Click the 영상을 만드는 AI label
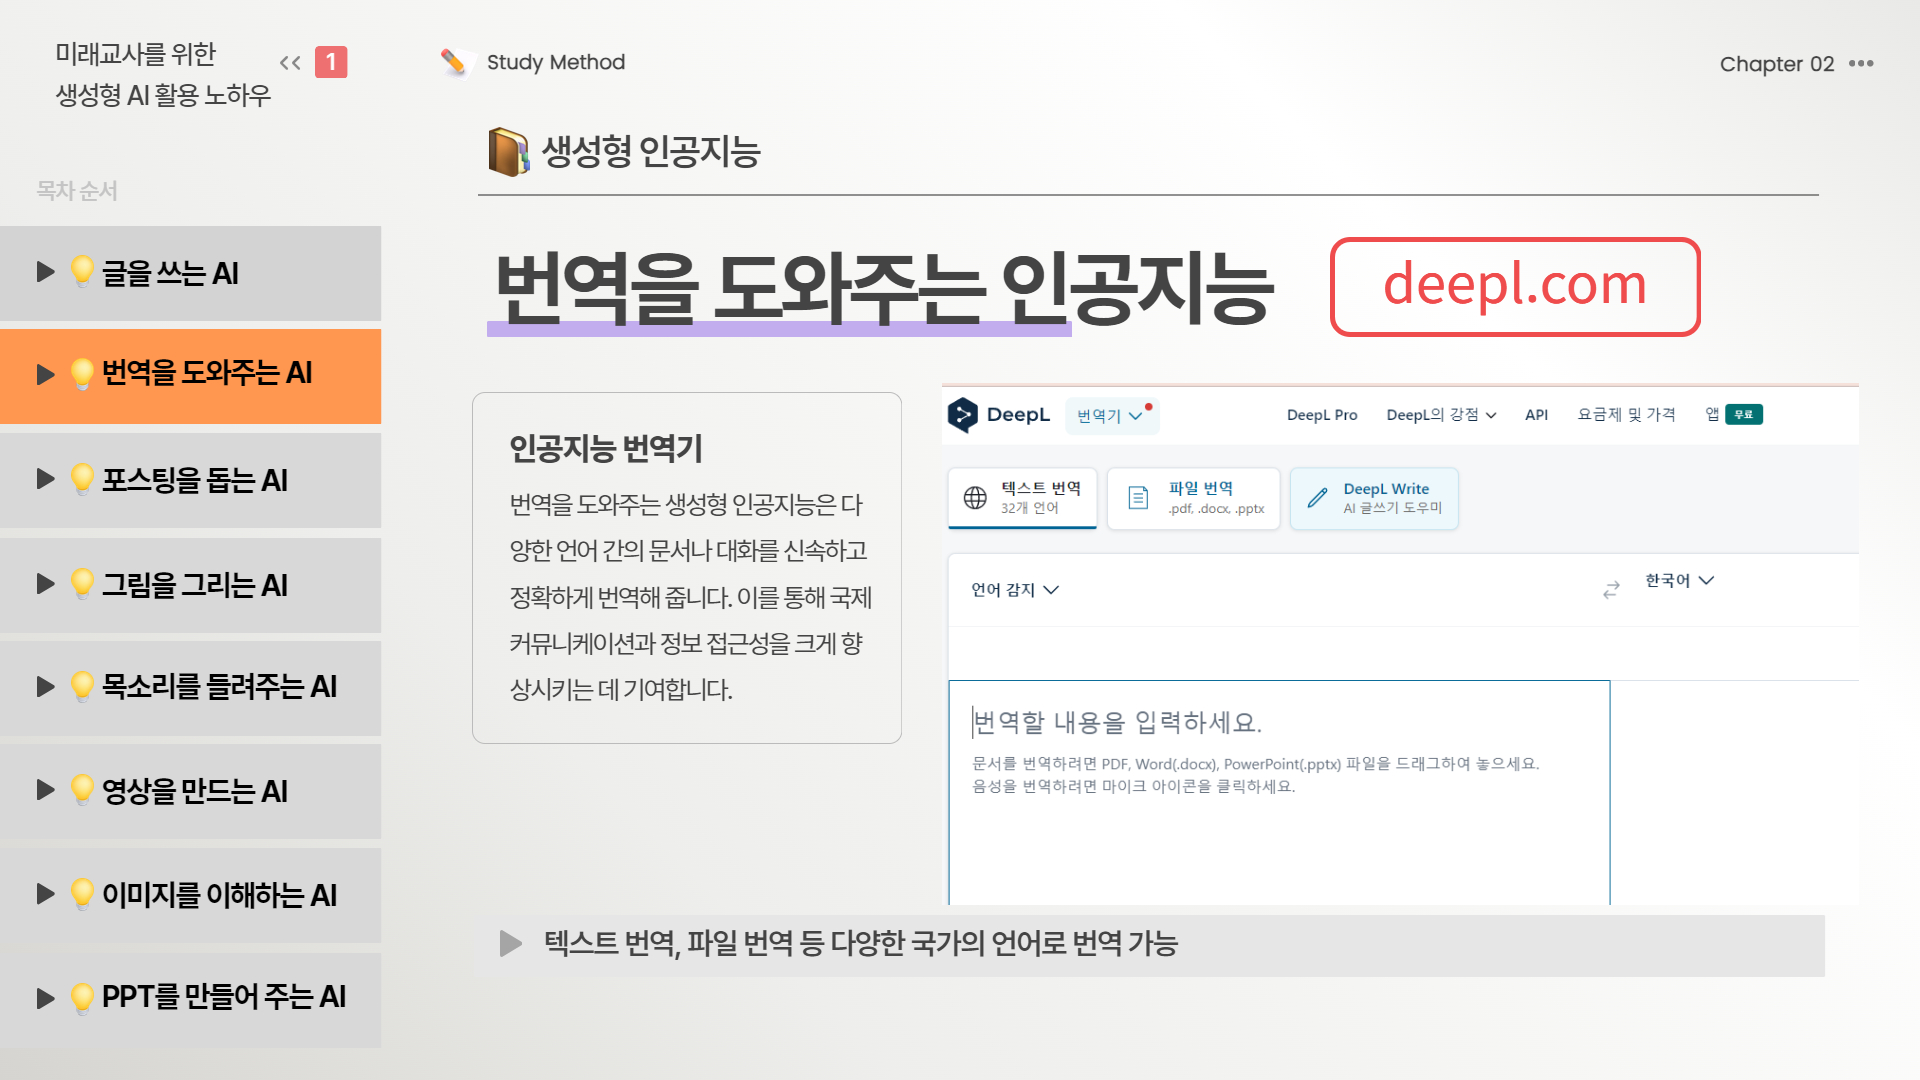Image resolution: width=1920 pixels, height=1080 pixels. (195, 791)
